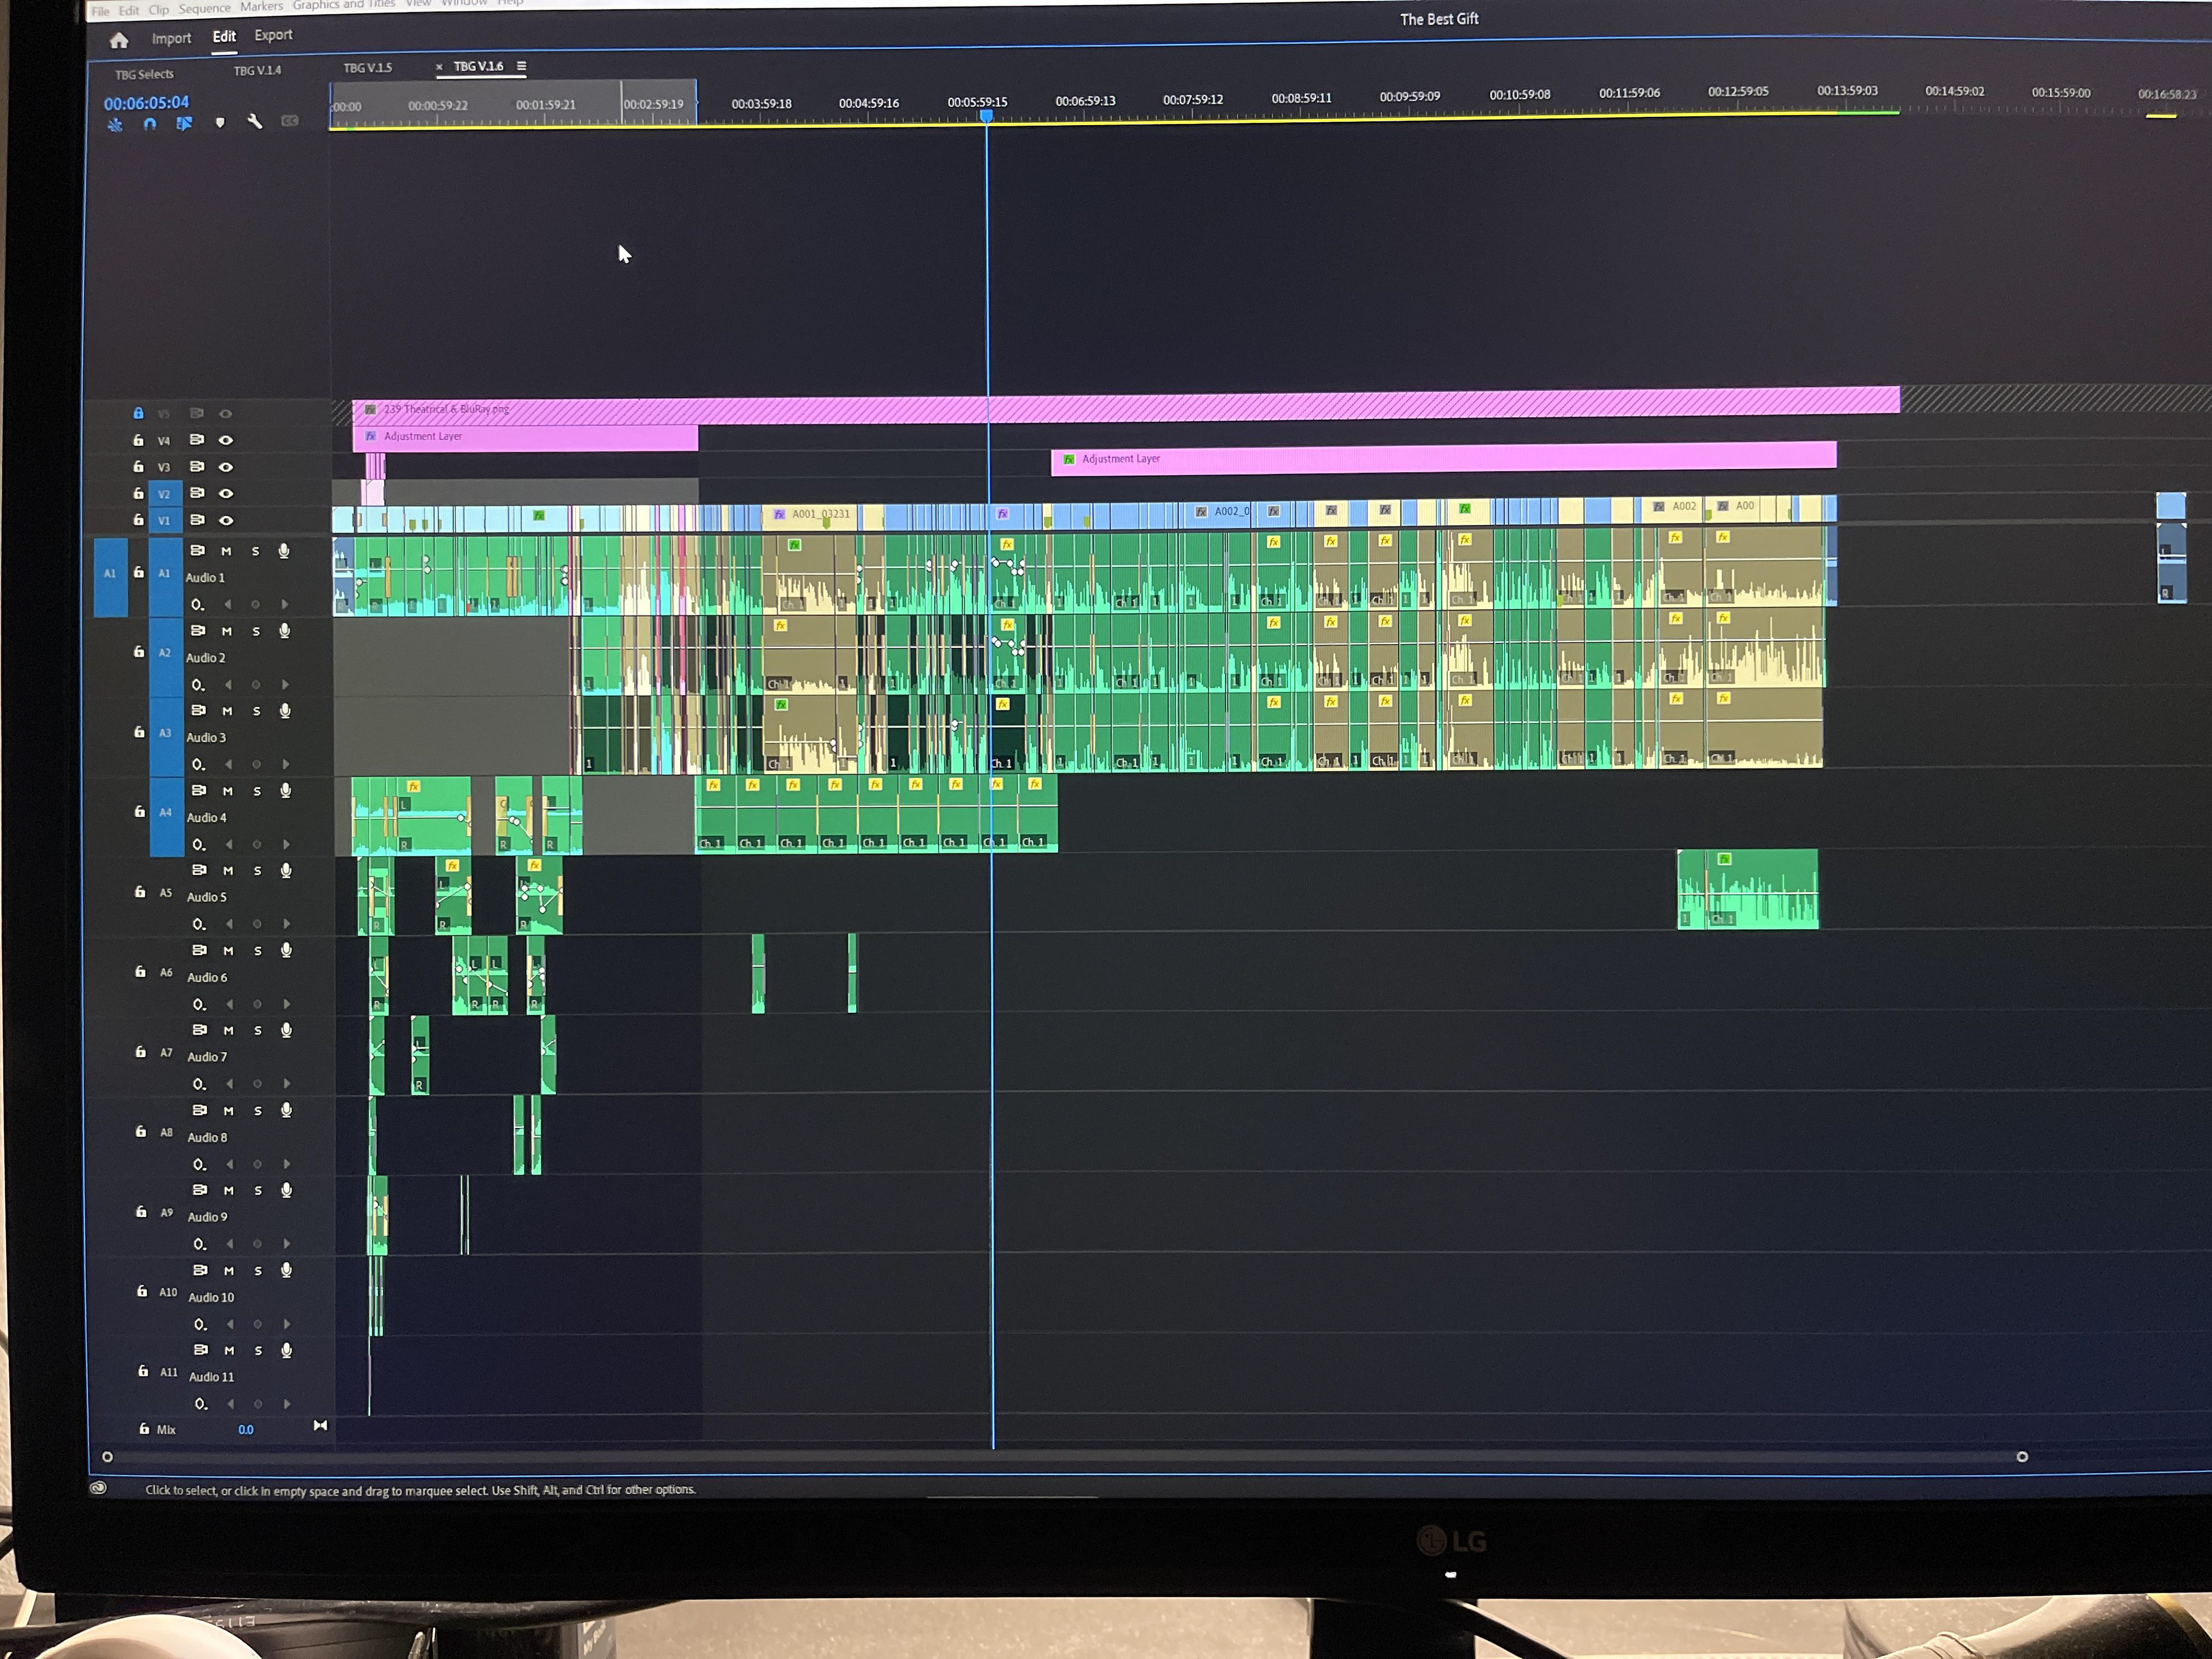Open the TBG V.1.6 panel menu
The image size is (2212, 1659).
pos(522,66)
